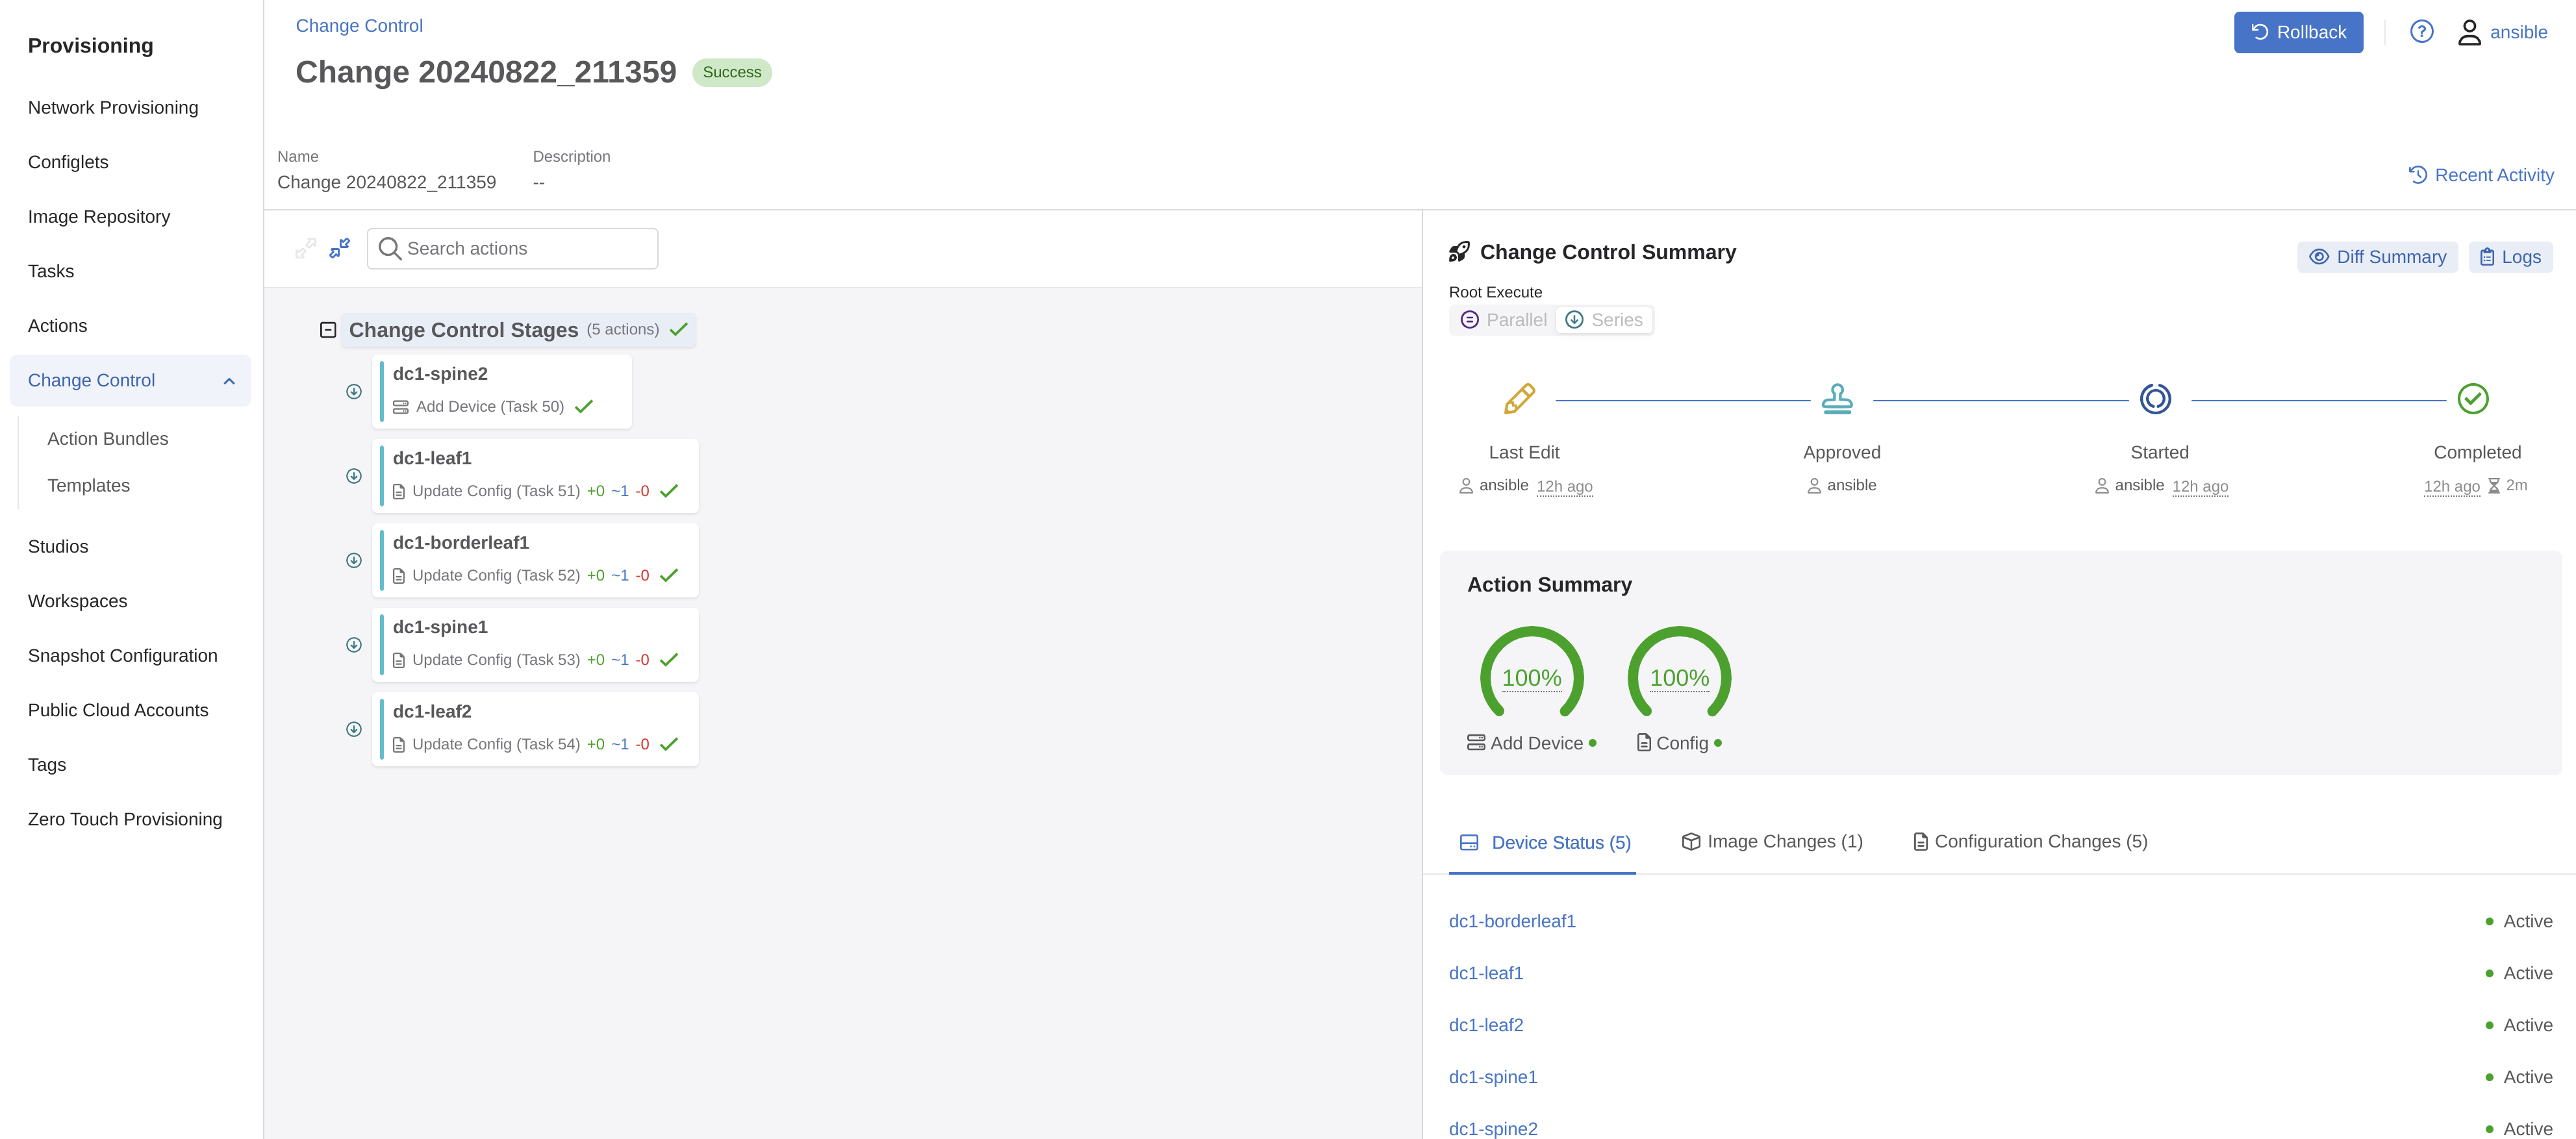The image size is (2576, 1139).
Task: Open the Diff Summary view
Action: point(2377,257)
